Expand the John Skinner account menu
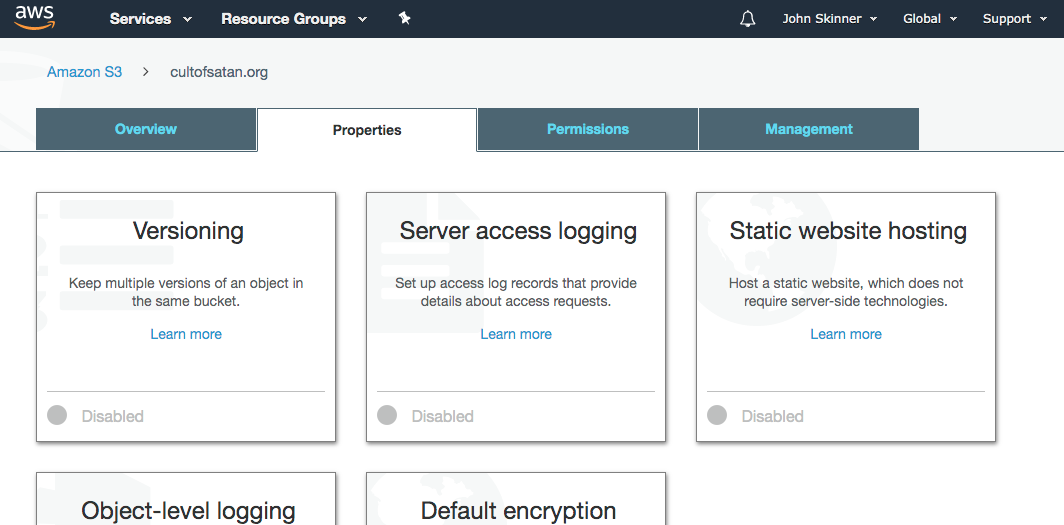Screen dimensions: 1064x525 coord(829,19)
